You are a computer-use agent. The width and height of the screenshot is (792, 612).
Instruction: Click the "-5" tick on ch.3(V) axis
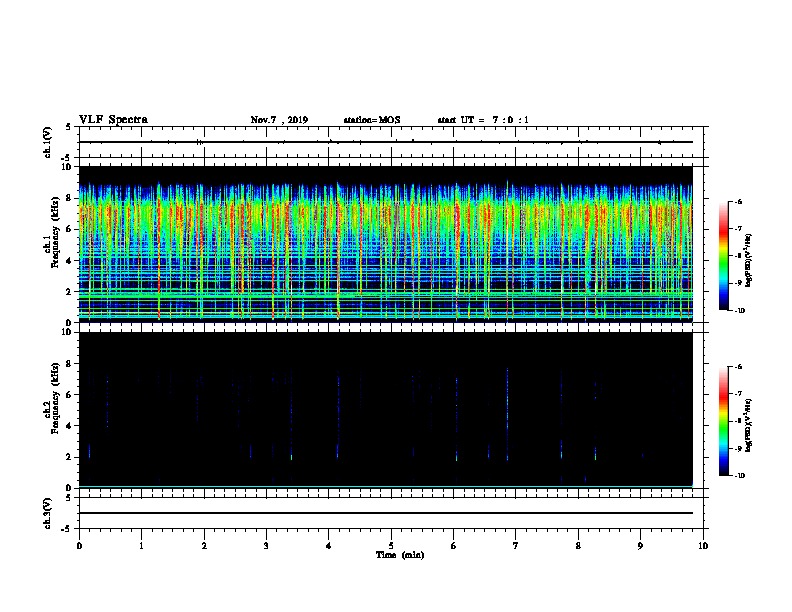pyautogui.click(x=68, y=529)
